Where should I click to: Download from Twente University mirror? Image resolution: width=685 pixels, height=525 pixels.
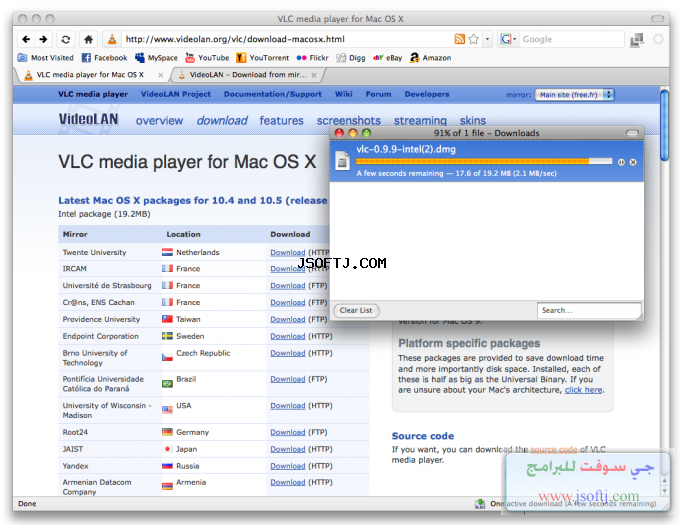(287, 252)
